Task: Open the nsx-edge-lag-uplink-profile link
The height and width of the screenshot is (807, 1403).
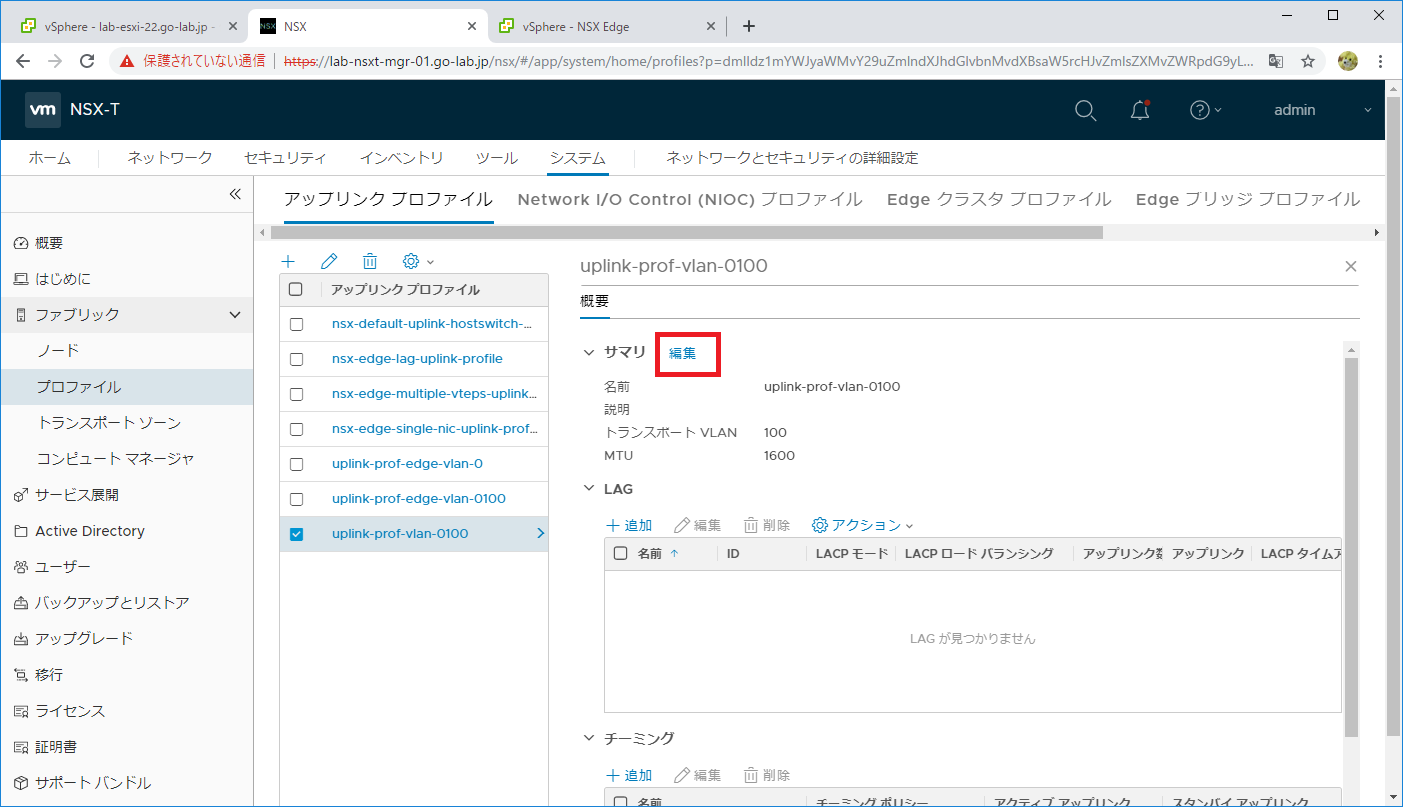Action: (x=417, y=359)
